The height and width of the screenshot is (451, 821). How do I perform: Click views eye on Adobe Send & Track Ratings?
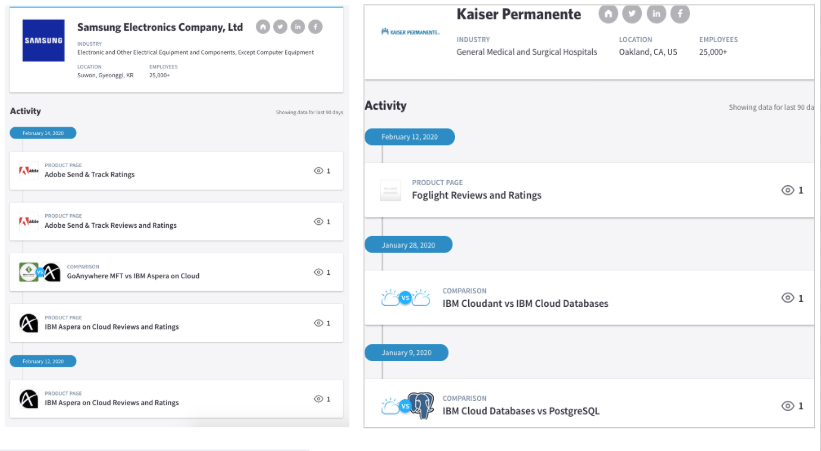tap(318, 171)
